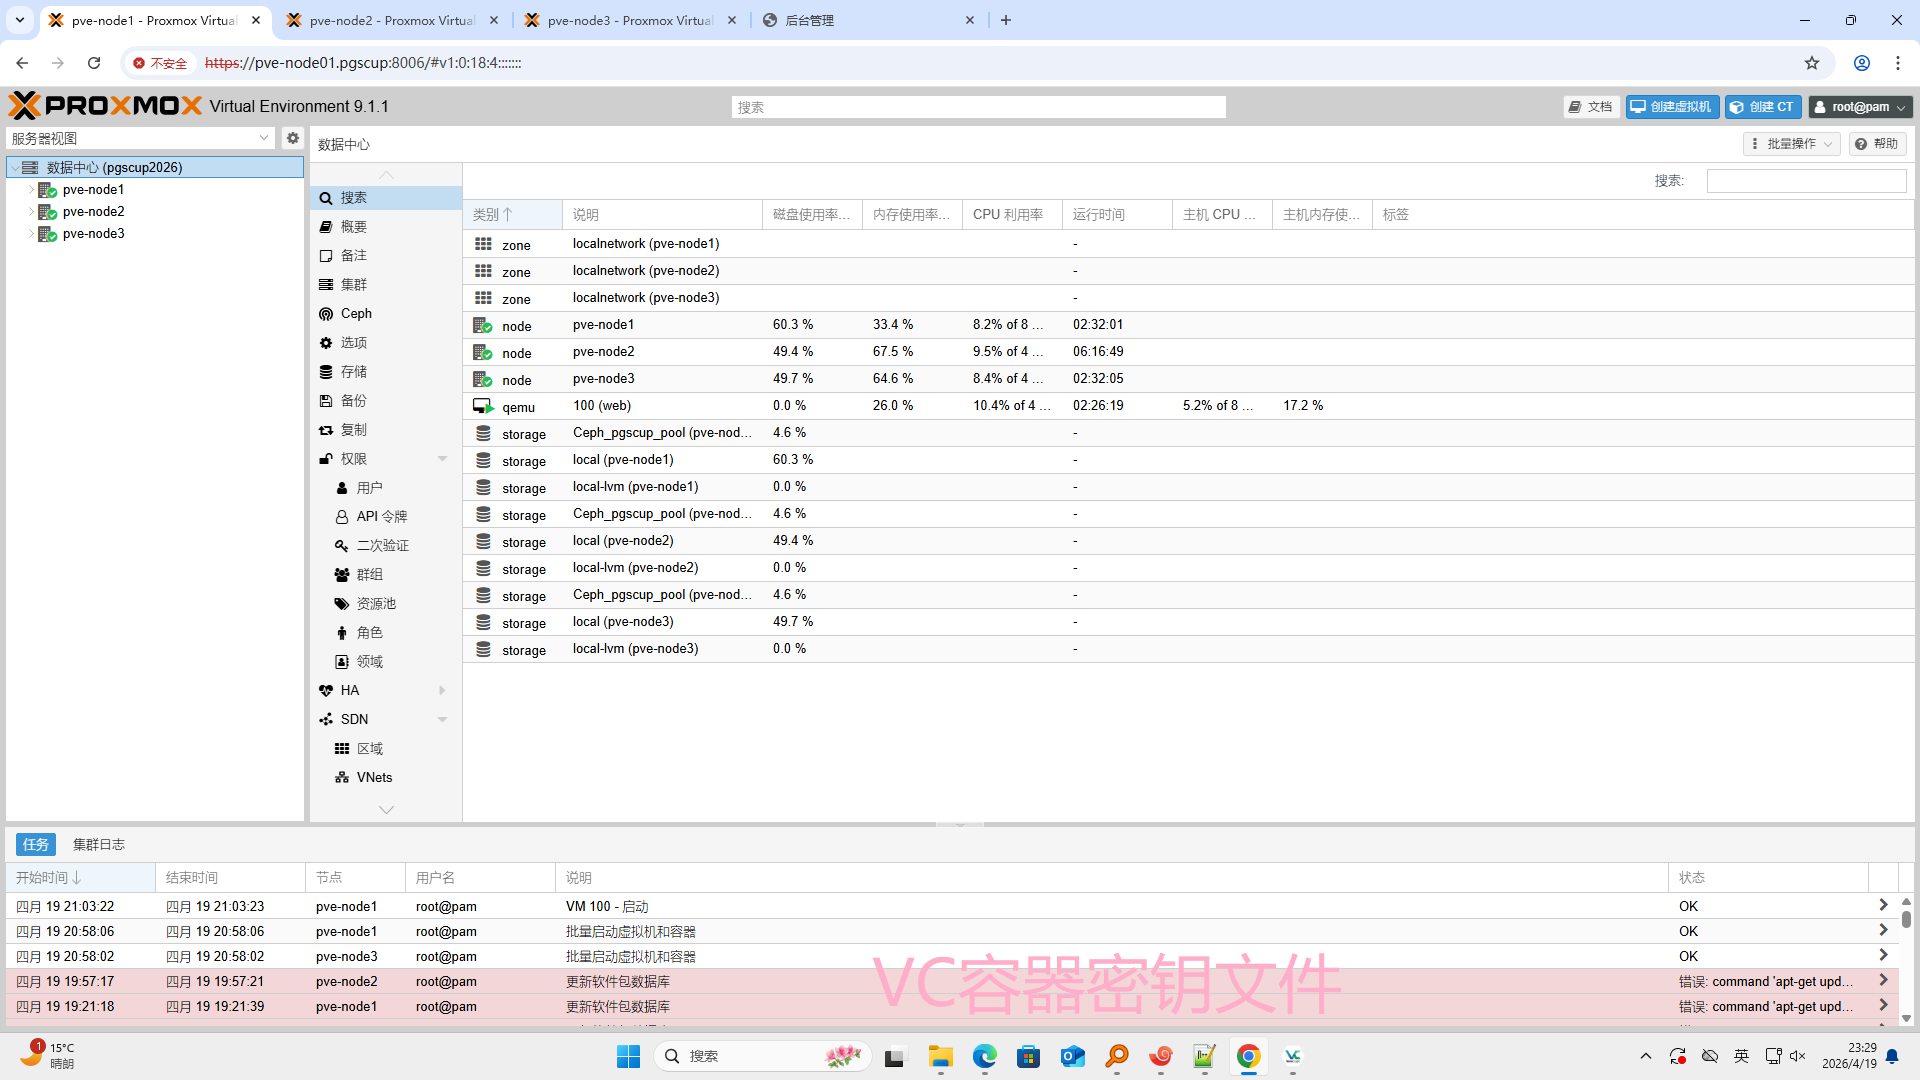Select the Tasks (任务) tab
Image resolution: width=1920 pixels, height=1080 pixels.
(x=36, y=844)
